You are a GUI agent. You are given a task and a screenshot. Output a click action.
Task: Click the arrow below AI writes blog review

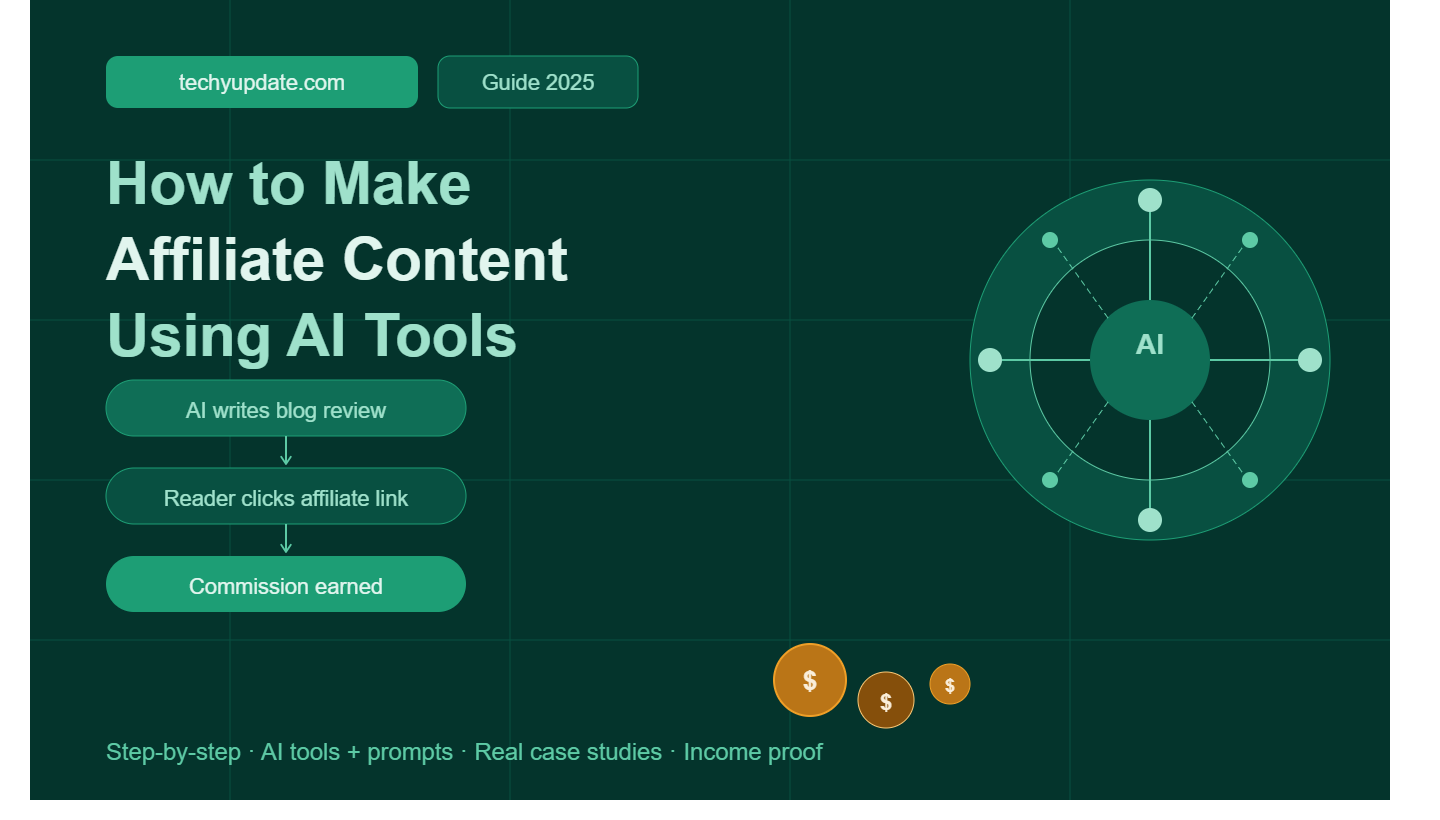[x=286, y=451]
